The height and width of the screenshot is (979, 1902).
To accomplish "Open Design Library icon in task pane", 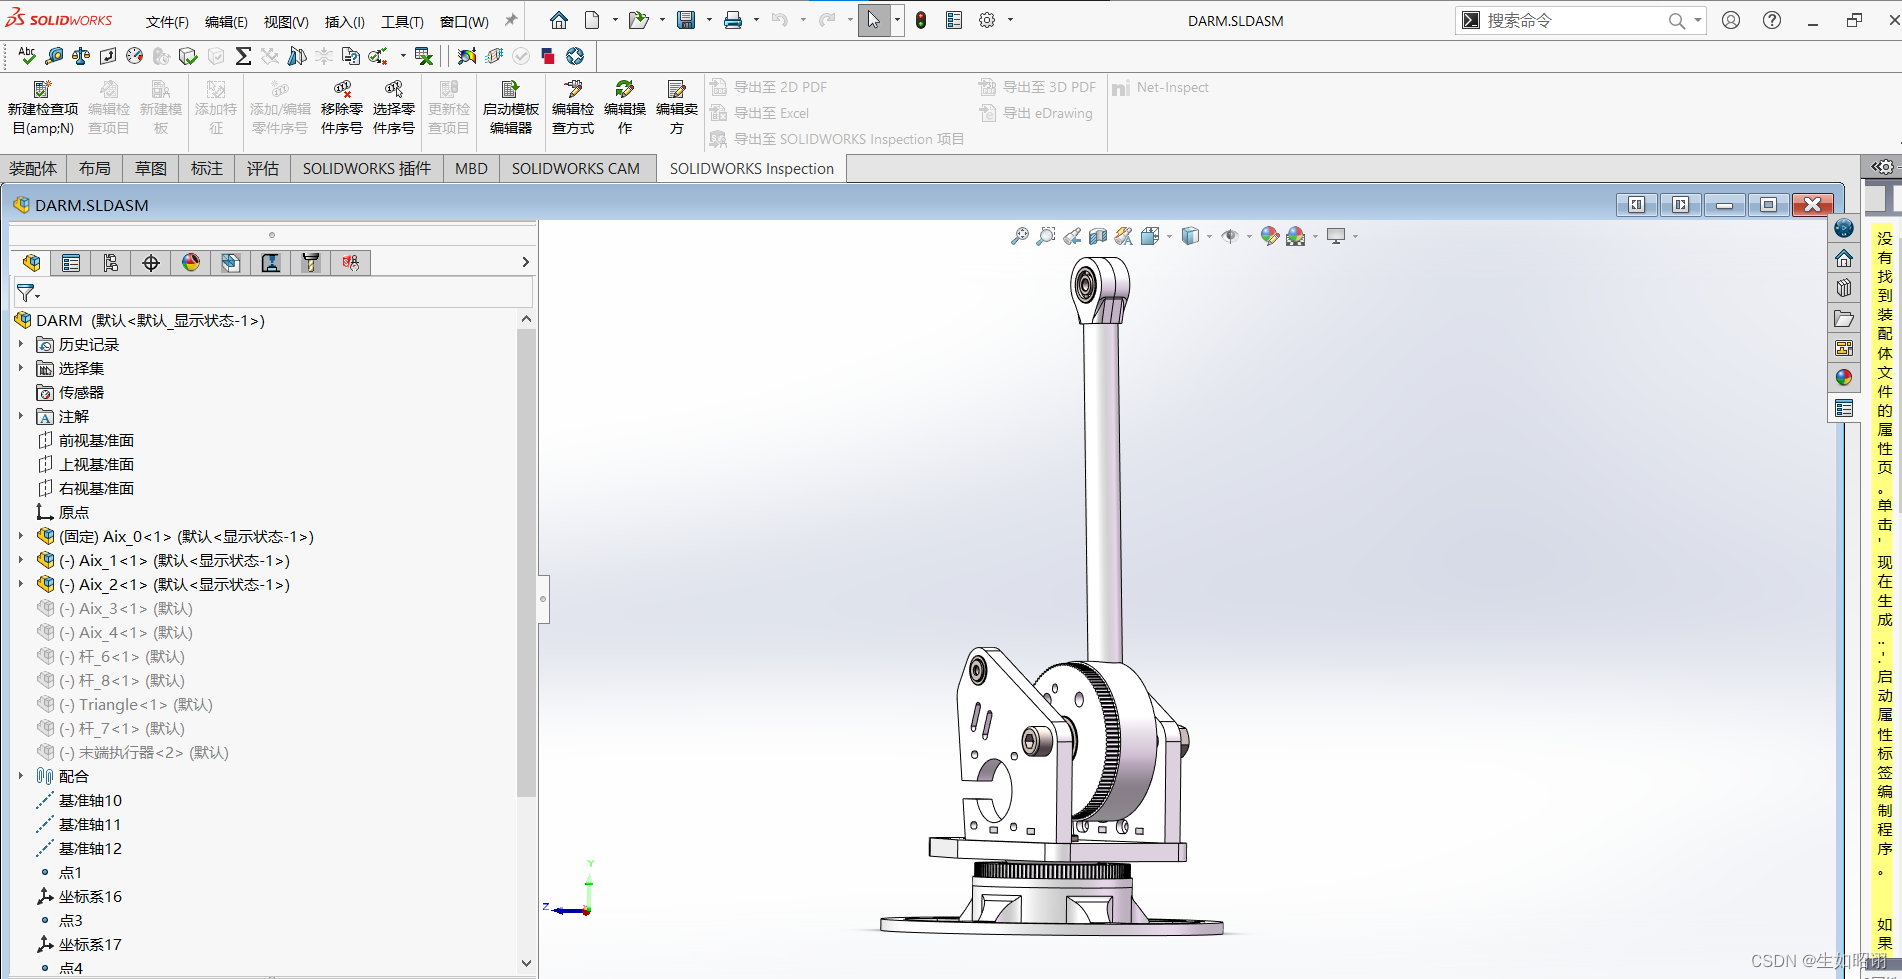I will point(1844,288).
